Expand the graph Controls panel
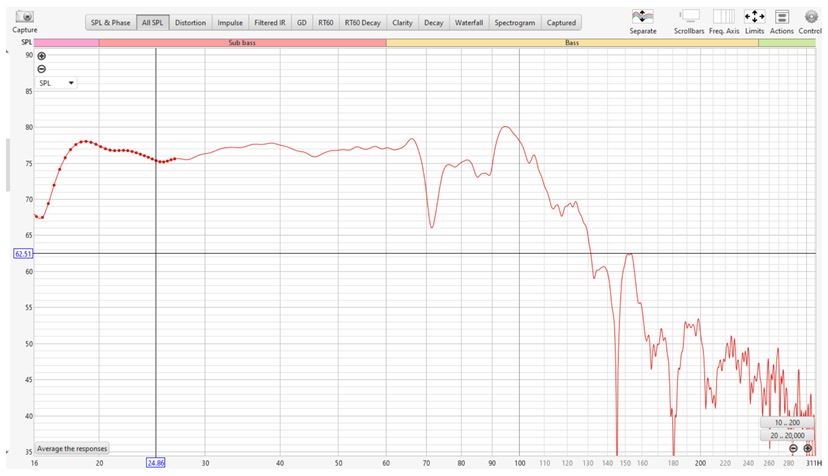 point(811,17)
